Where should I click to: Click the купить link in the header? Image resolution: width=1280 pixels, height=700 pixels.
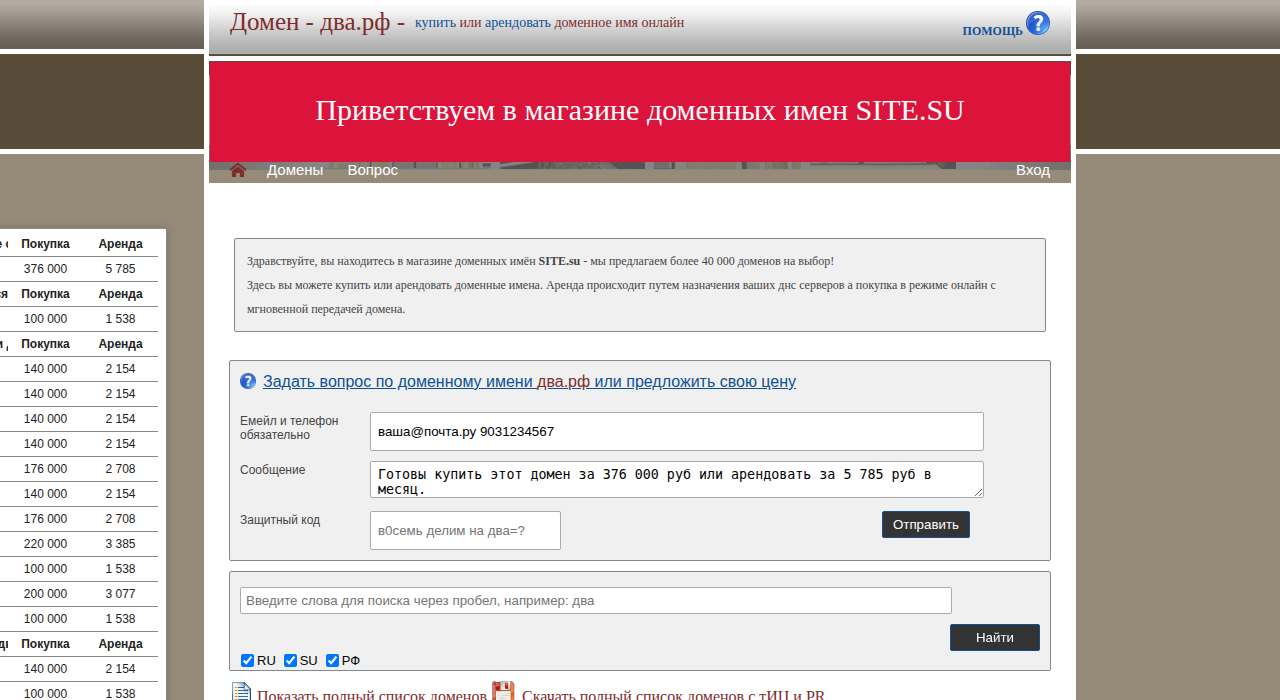[435, 22]
